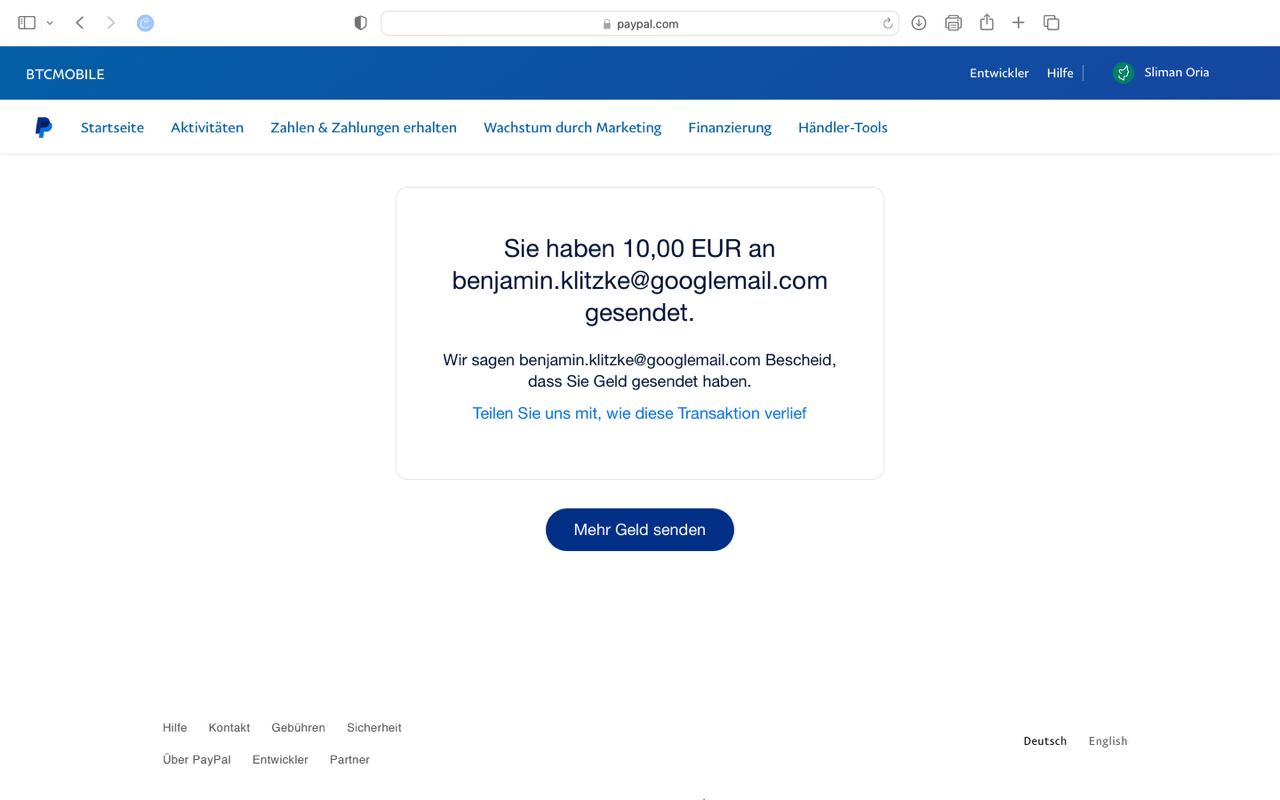Reload page using the refresh icon

[x=887, y=24]
